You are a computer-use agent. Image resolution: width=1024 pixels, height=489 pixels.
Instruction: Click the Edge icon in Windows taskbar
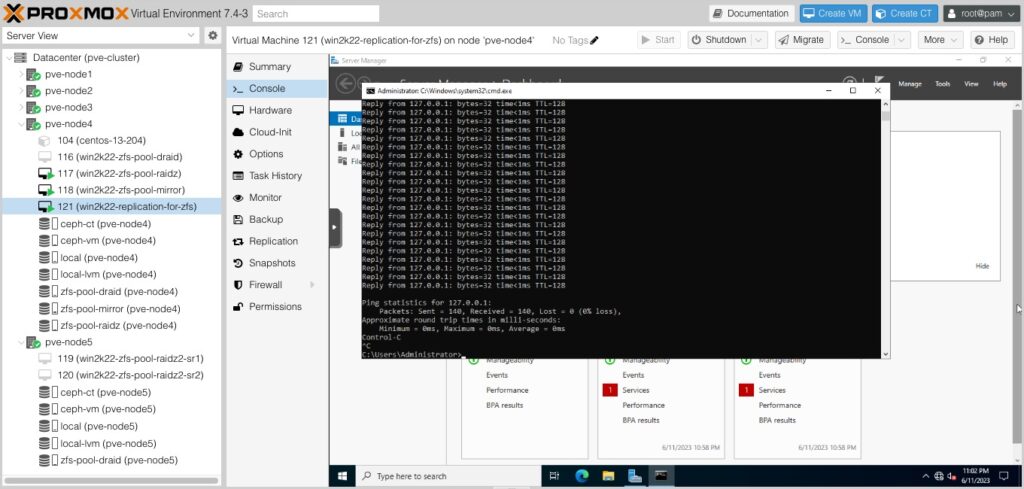(582, 476)
